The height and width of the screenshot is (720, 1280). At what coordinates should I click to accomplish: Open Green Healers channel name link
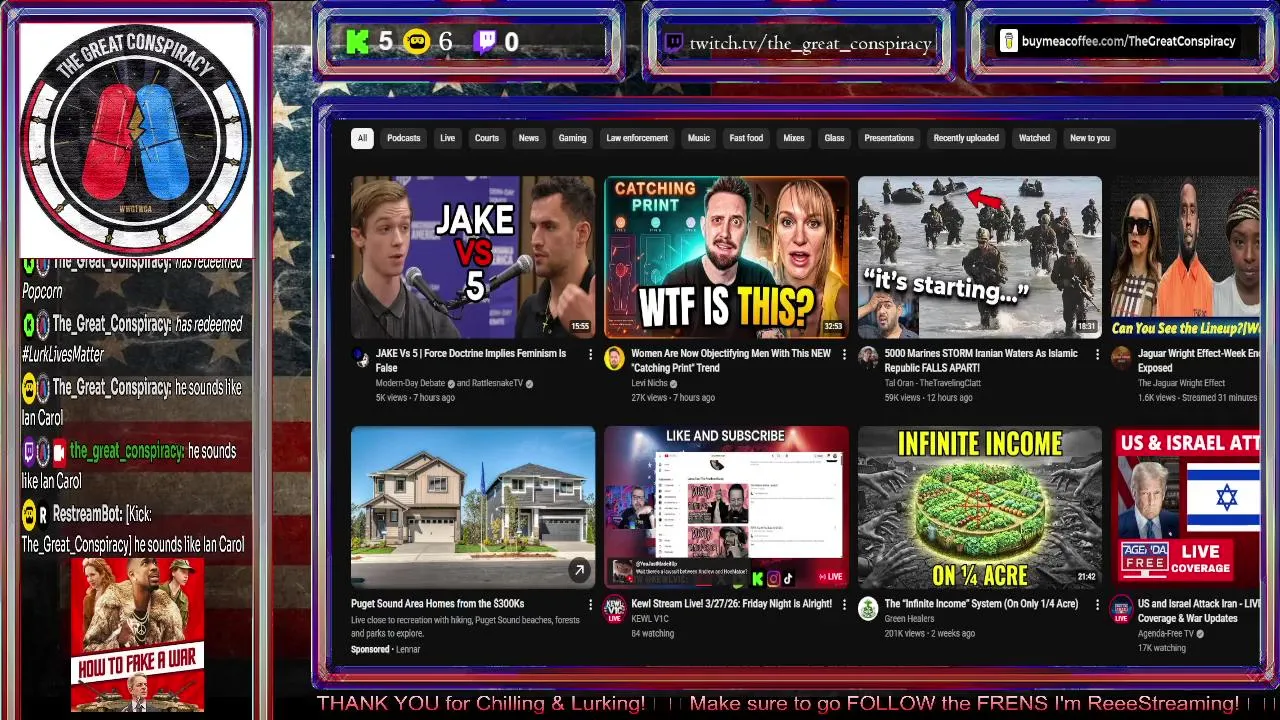click(x=909, y=619)
